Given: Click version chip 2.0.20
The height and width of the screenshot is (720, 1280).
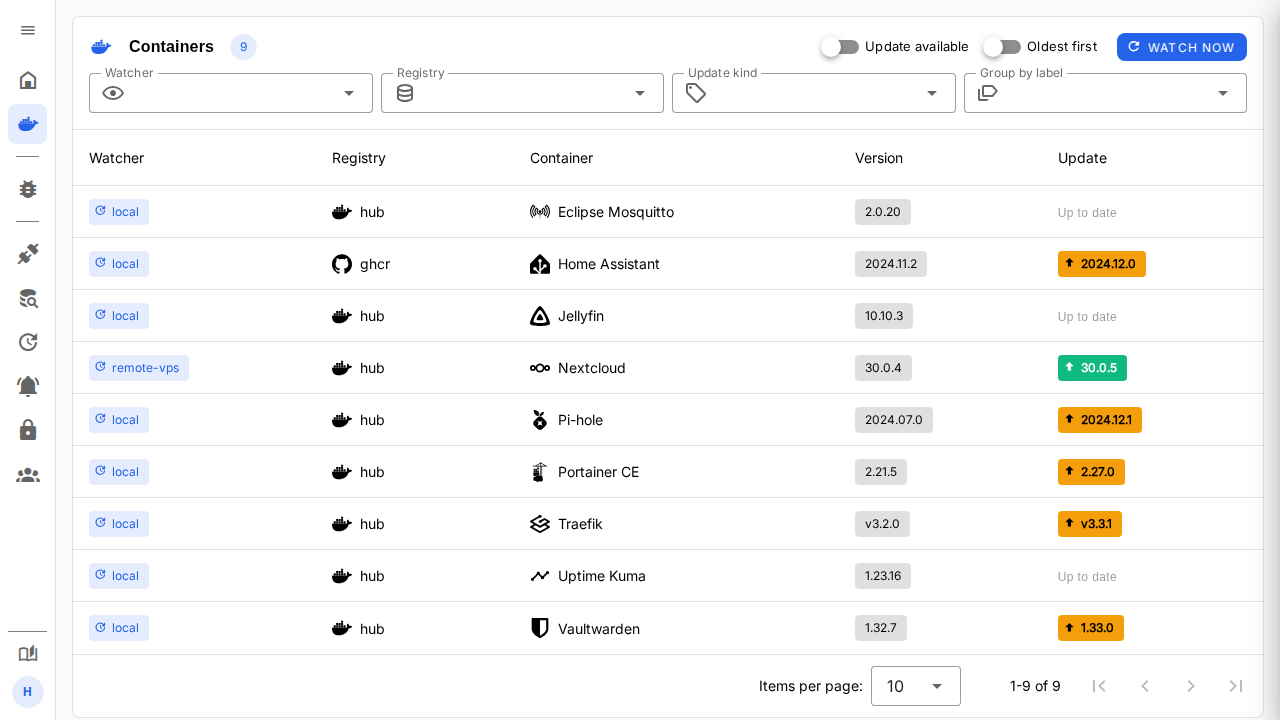Looking at the screenshot, I should 883,212.
